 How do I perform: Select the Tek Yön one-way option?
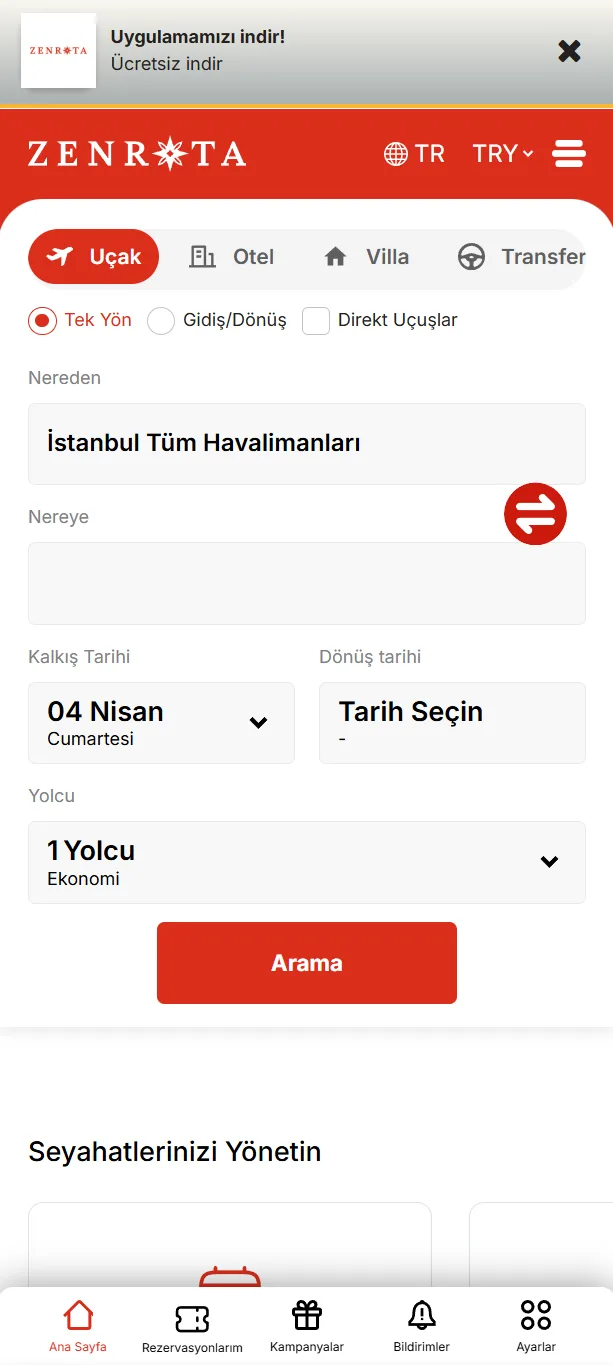click(41, 321)
